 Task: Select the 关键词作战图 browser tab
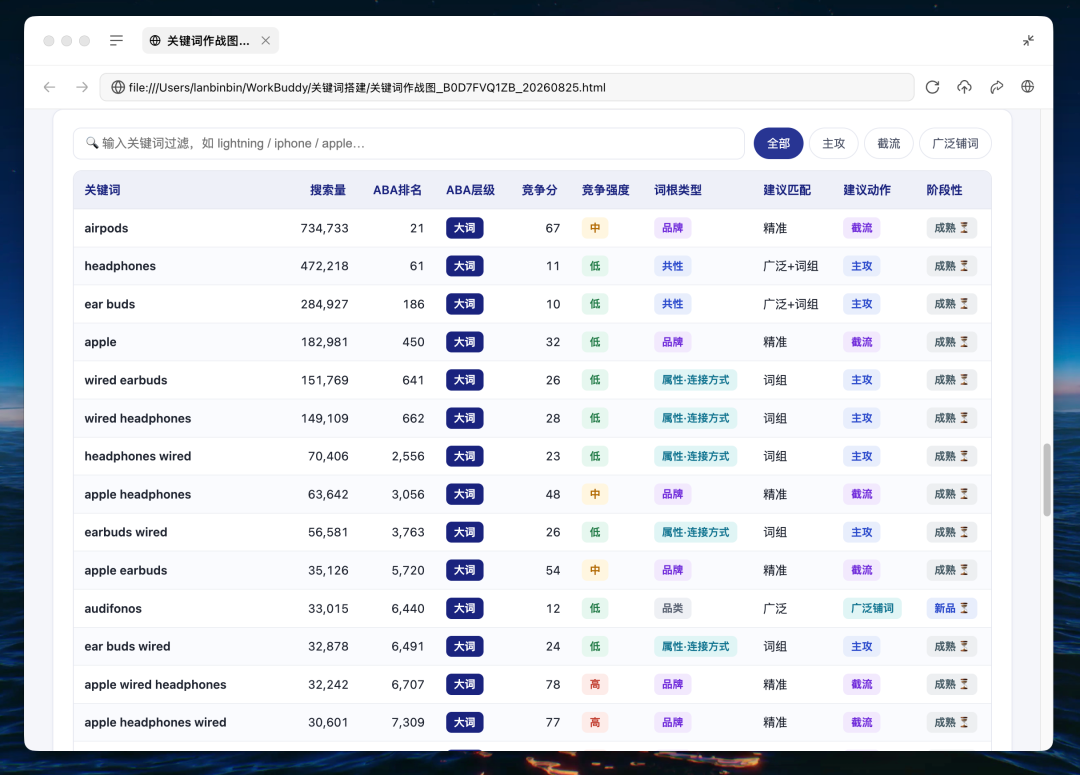coord(210,41)
